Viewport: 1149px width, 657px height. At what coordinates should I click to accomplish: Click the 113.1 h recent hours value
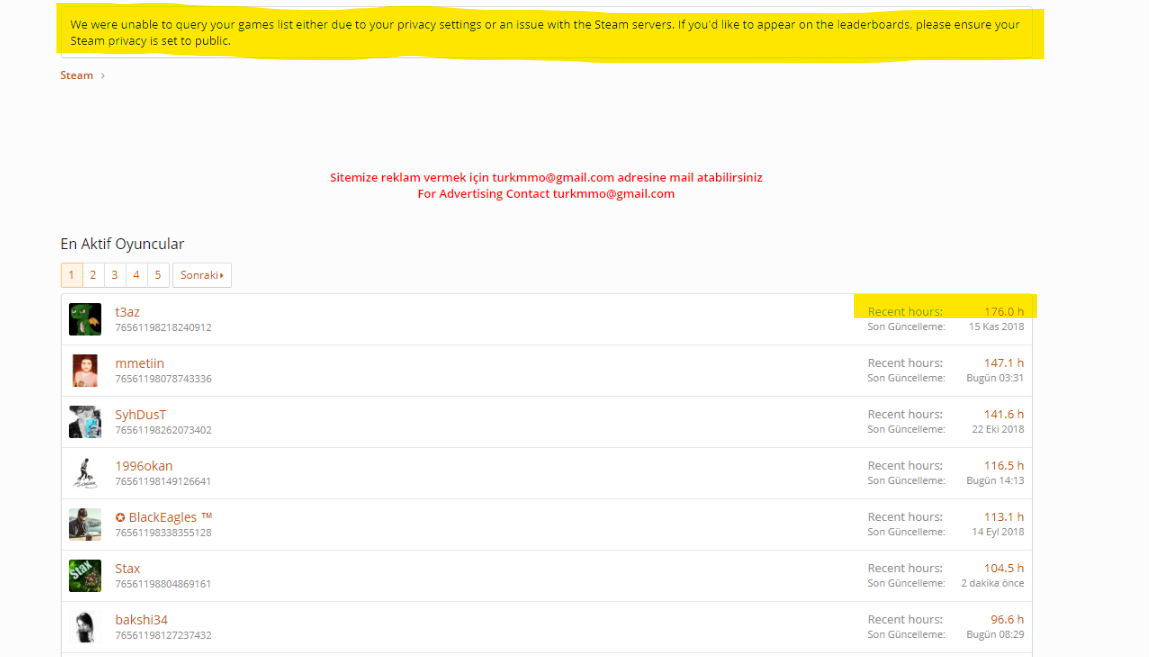pyautogui.click(x=1004, y=517)
